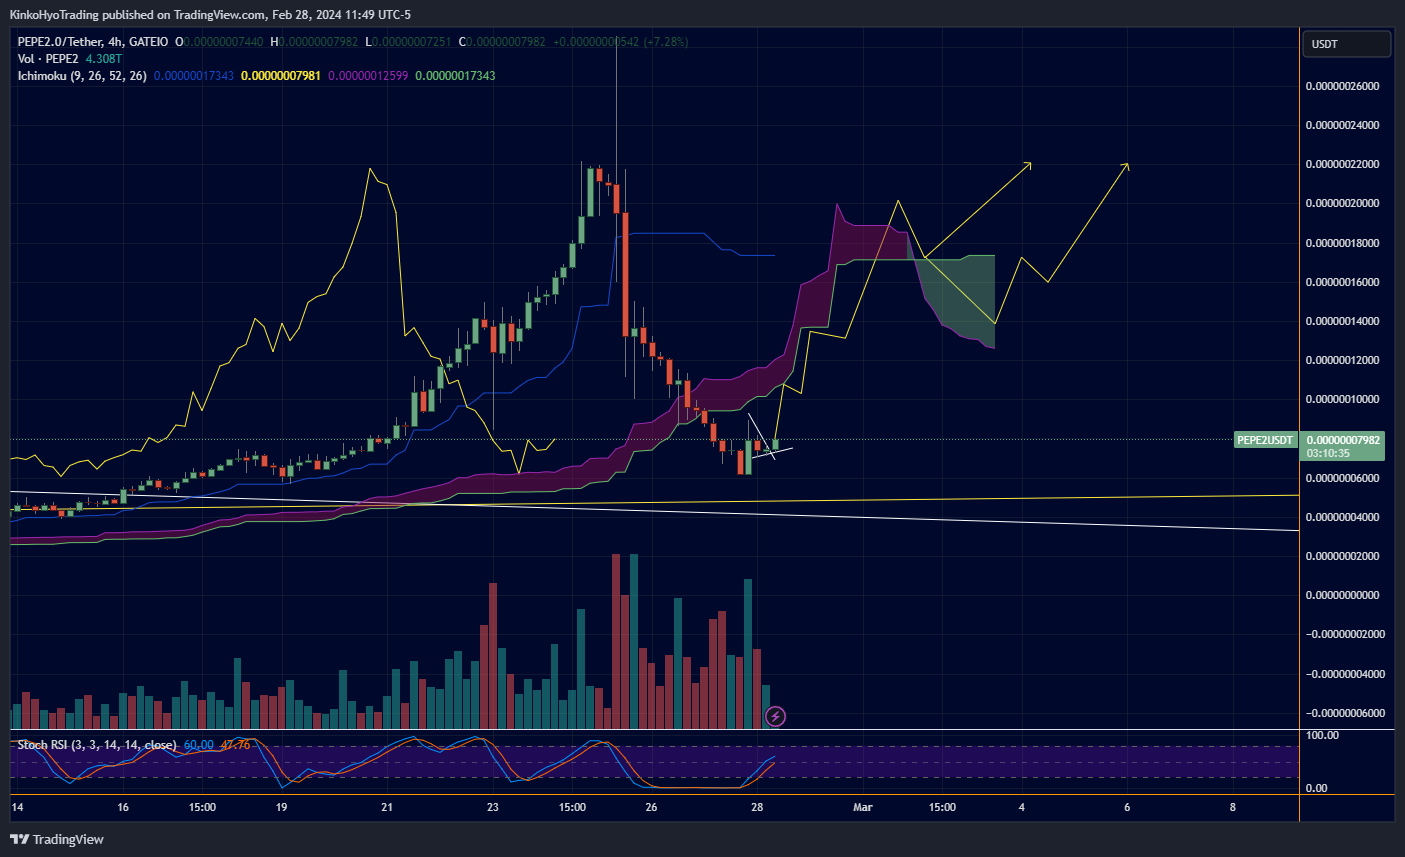The height and width of the screenshot is (857, 1405).
Task: Click the green Ichimoku value 0.00000017343
Action: click(455, 76)
